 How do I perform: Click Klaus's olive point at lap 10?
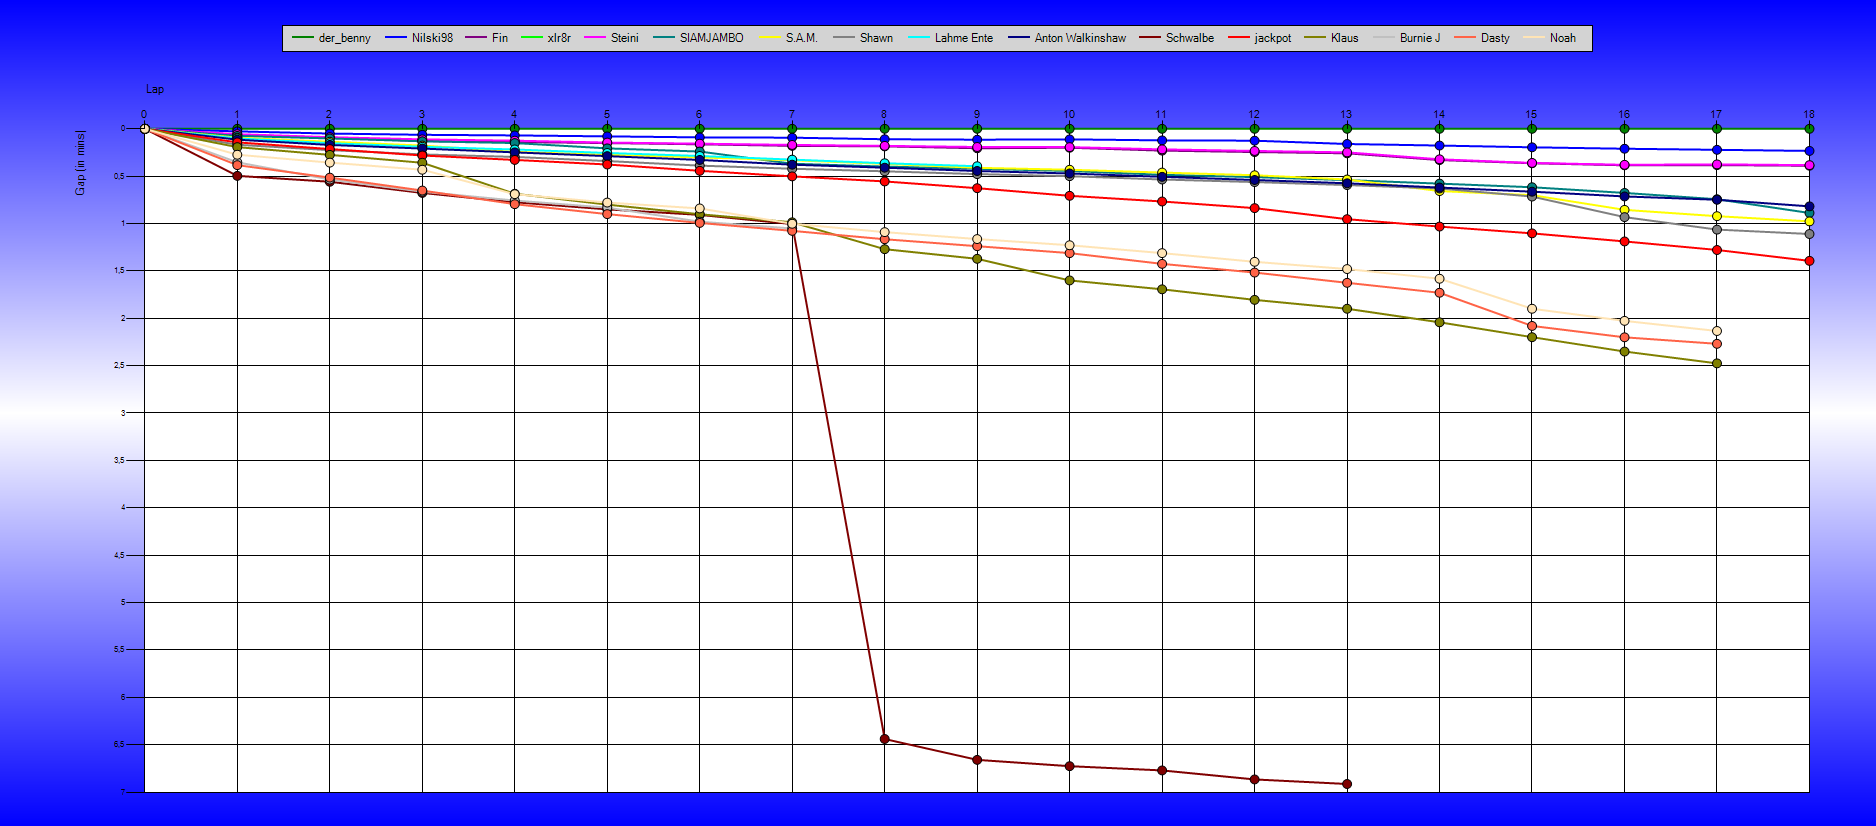tap(1070, 281)
